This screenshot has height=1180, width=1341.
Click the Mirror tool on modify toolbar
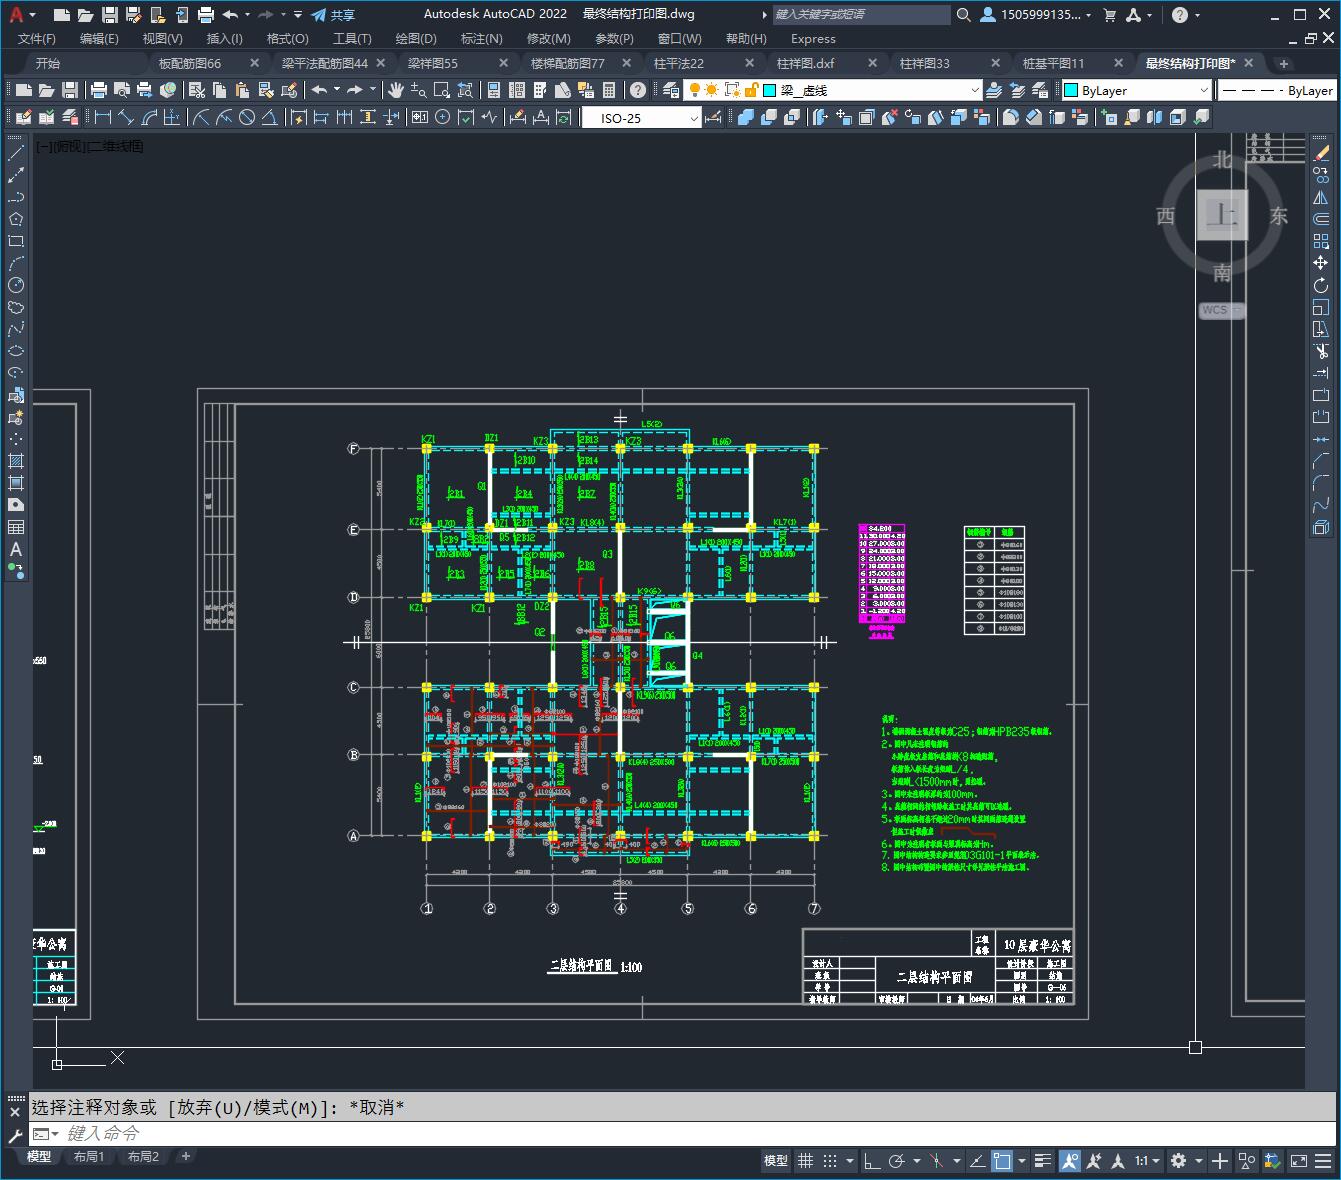click(1321, 198)
